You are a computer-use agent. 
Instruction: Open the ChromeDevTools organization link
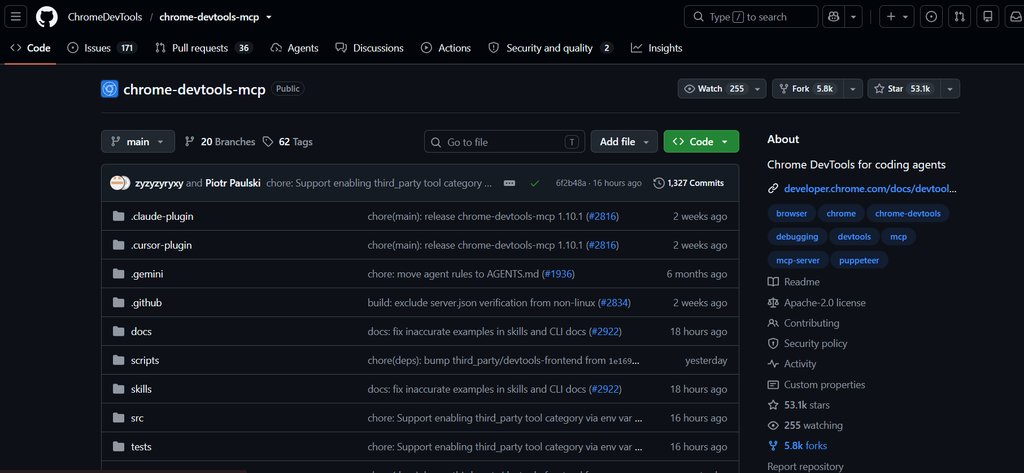(x=104, y=18)
